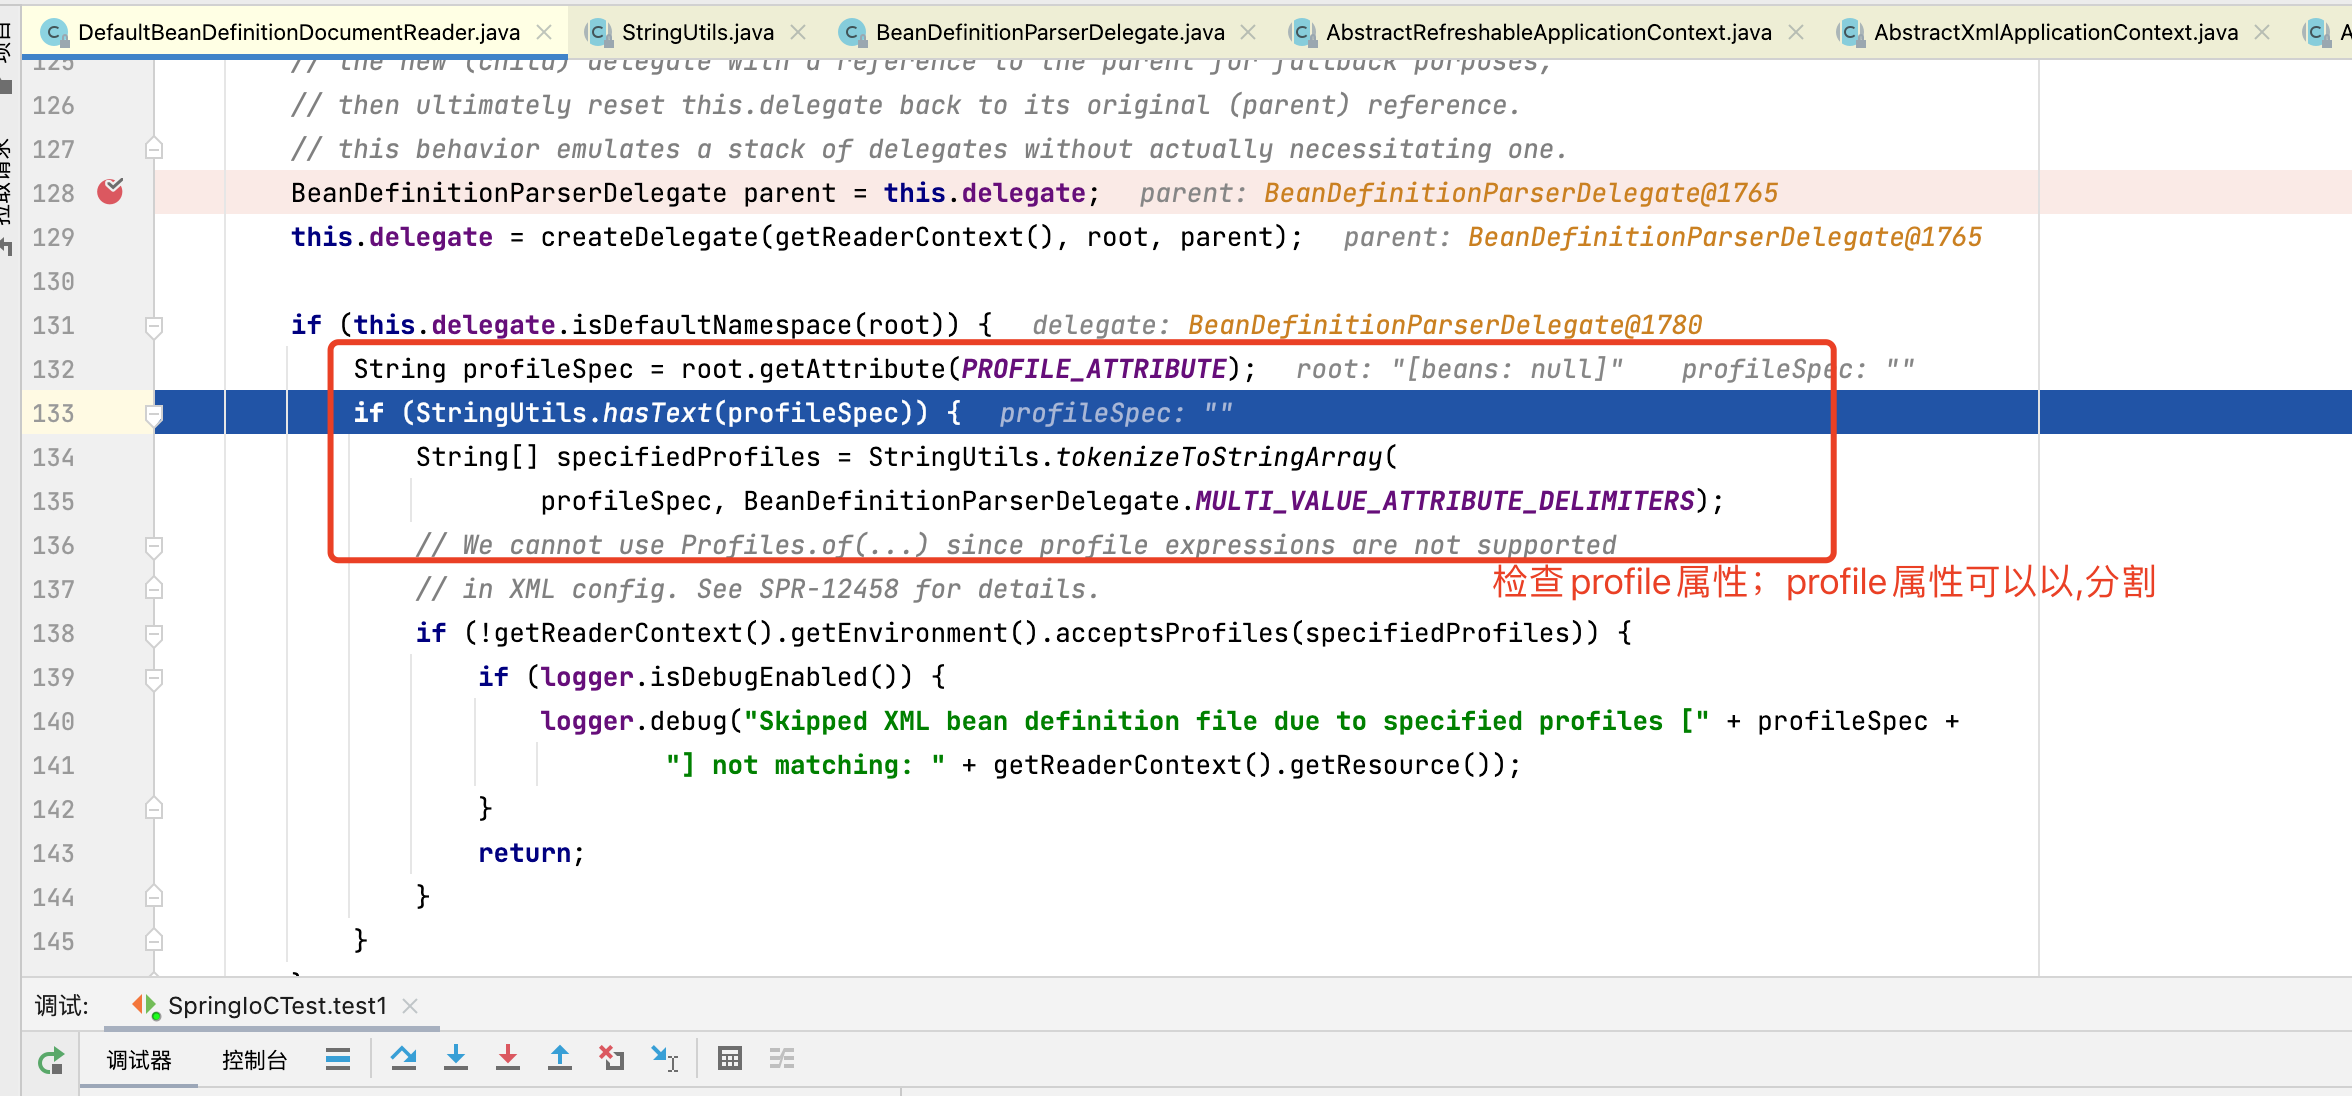This screenshot has width=2352, height=1096.
Task: Close the BeanDefinitionParserDelegate.java tab
Action: coord(1248,32)
